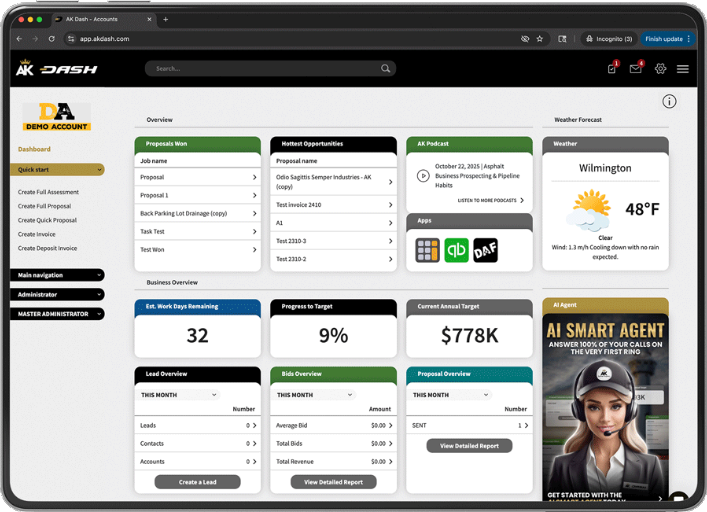
Task: Click the header search input field
Action: [262, 69]
